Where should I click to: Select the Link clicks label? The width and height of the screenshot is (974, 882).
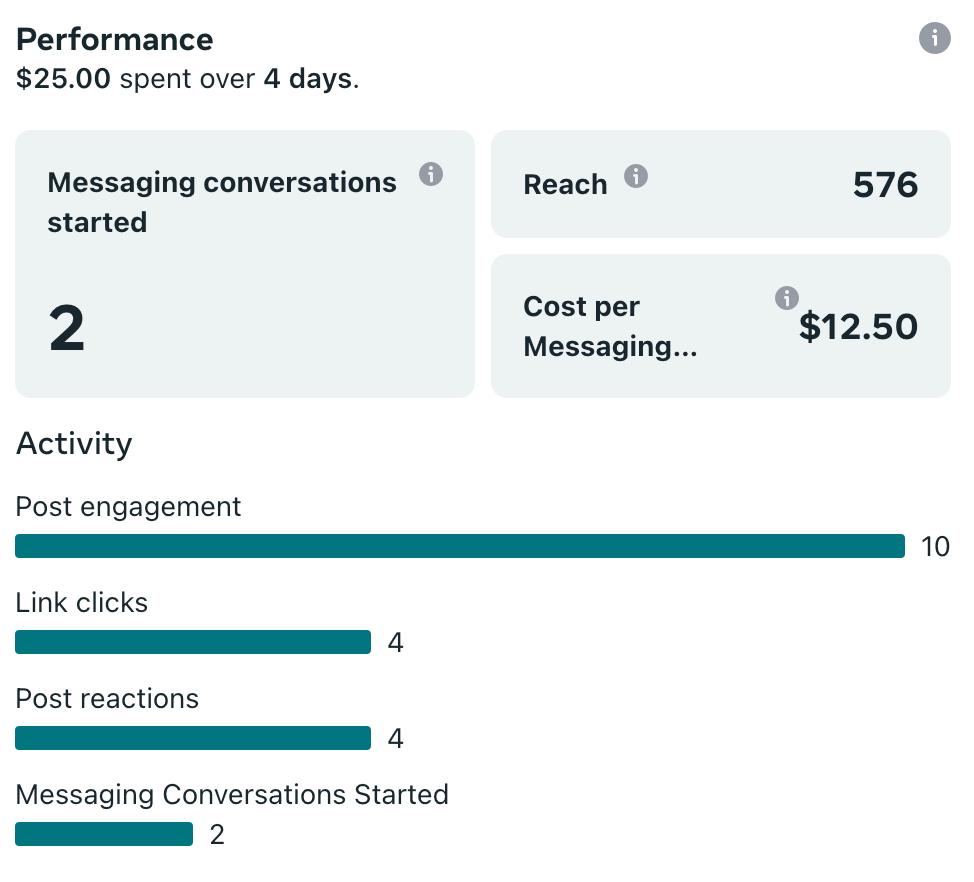click(81, 603)
